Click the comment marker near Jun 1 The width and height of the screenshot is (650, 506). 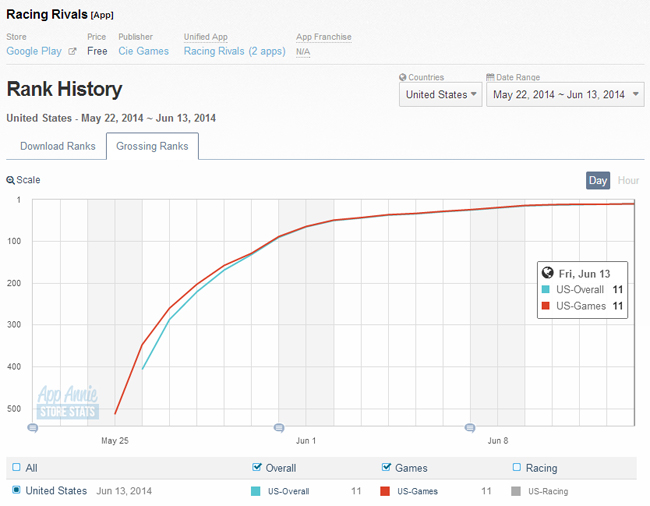(x=279, y=427)
